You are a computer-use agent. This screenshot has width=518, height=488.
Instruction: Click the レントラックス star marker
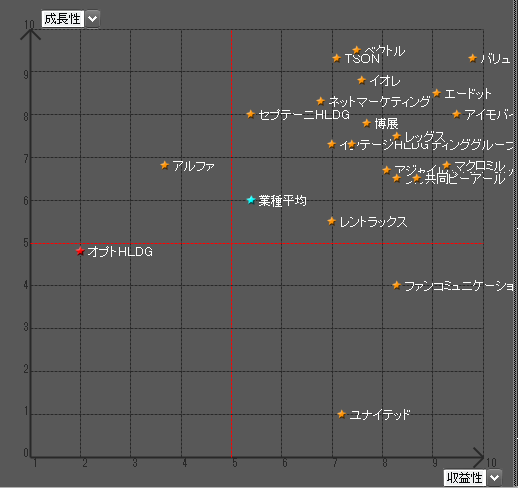point(331,221)
